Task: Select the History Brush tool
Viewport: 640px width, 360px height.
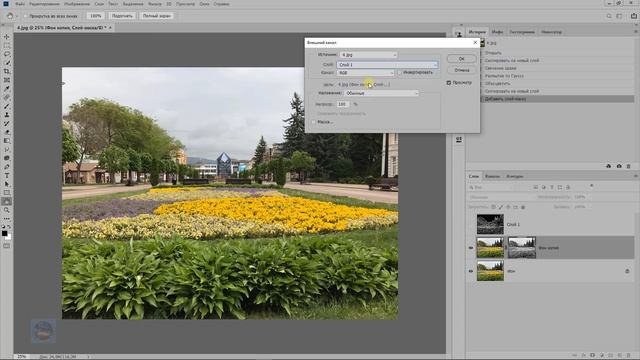Action: (x=7, y=123)
